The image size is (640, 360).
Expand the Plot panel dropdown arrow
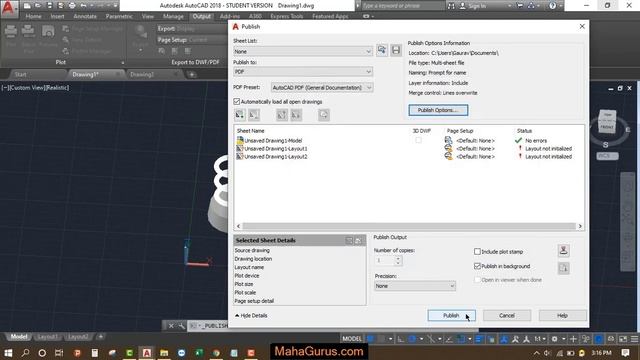[123, 62]
